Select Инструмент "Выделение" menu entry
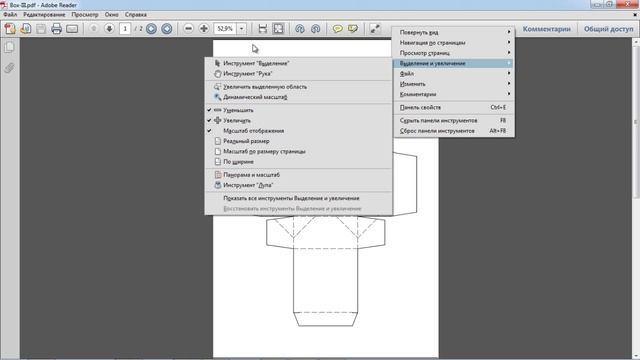The image size is (640, 360). [x=298, y=63]
